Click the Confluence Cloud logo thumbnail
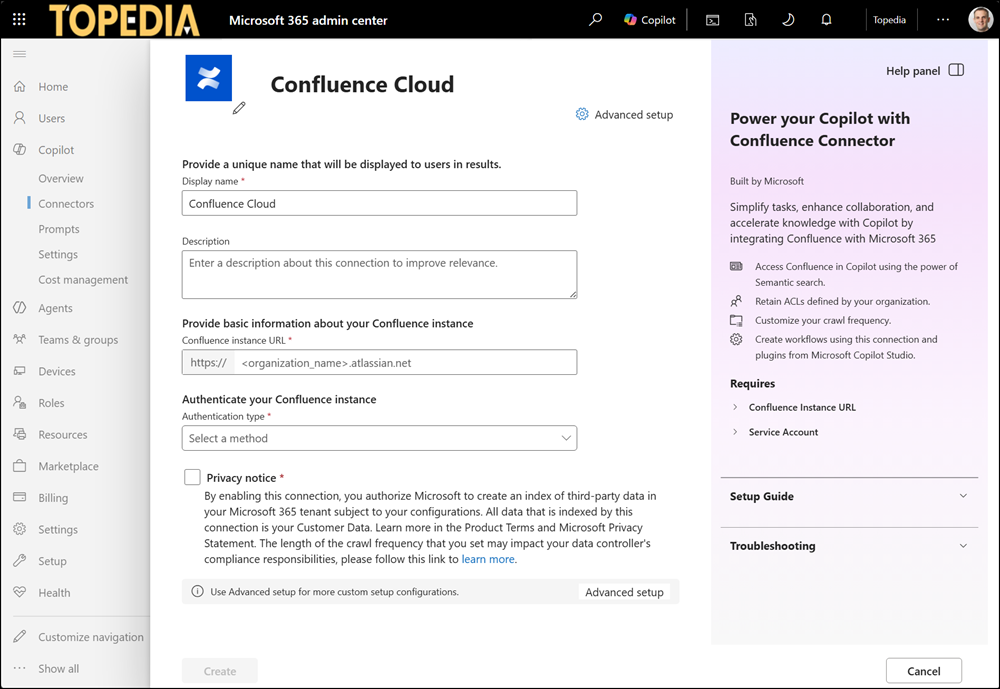Viewport: 1000px width, 689px height. tap(209, 78)
